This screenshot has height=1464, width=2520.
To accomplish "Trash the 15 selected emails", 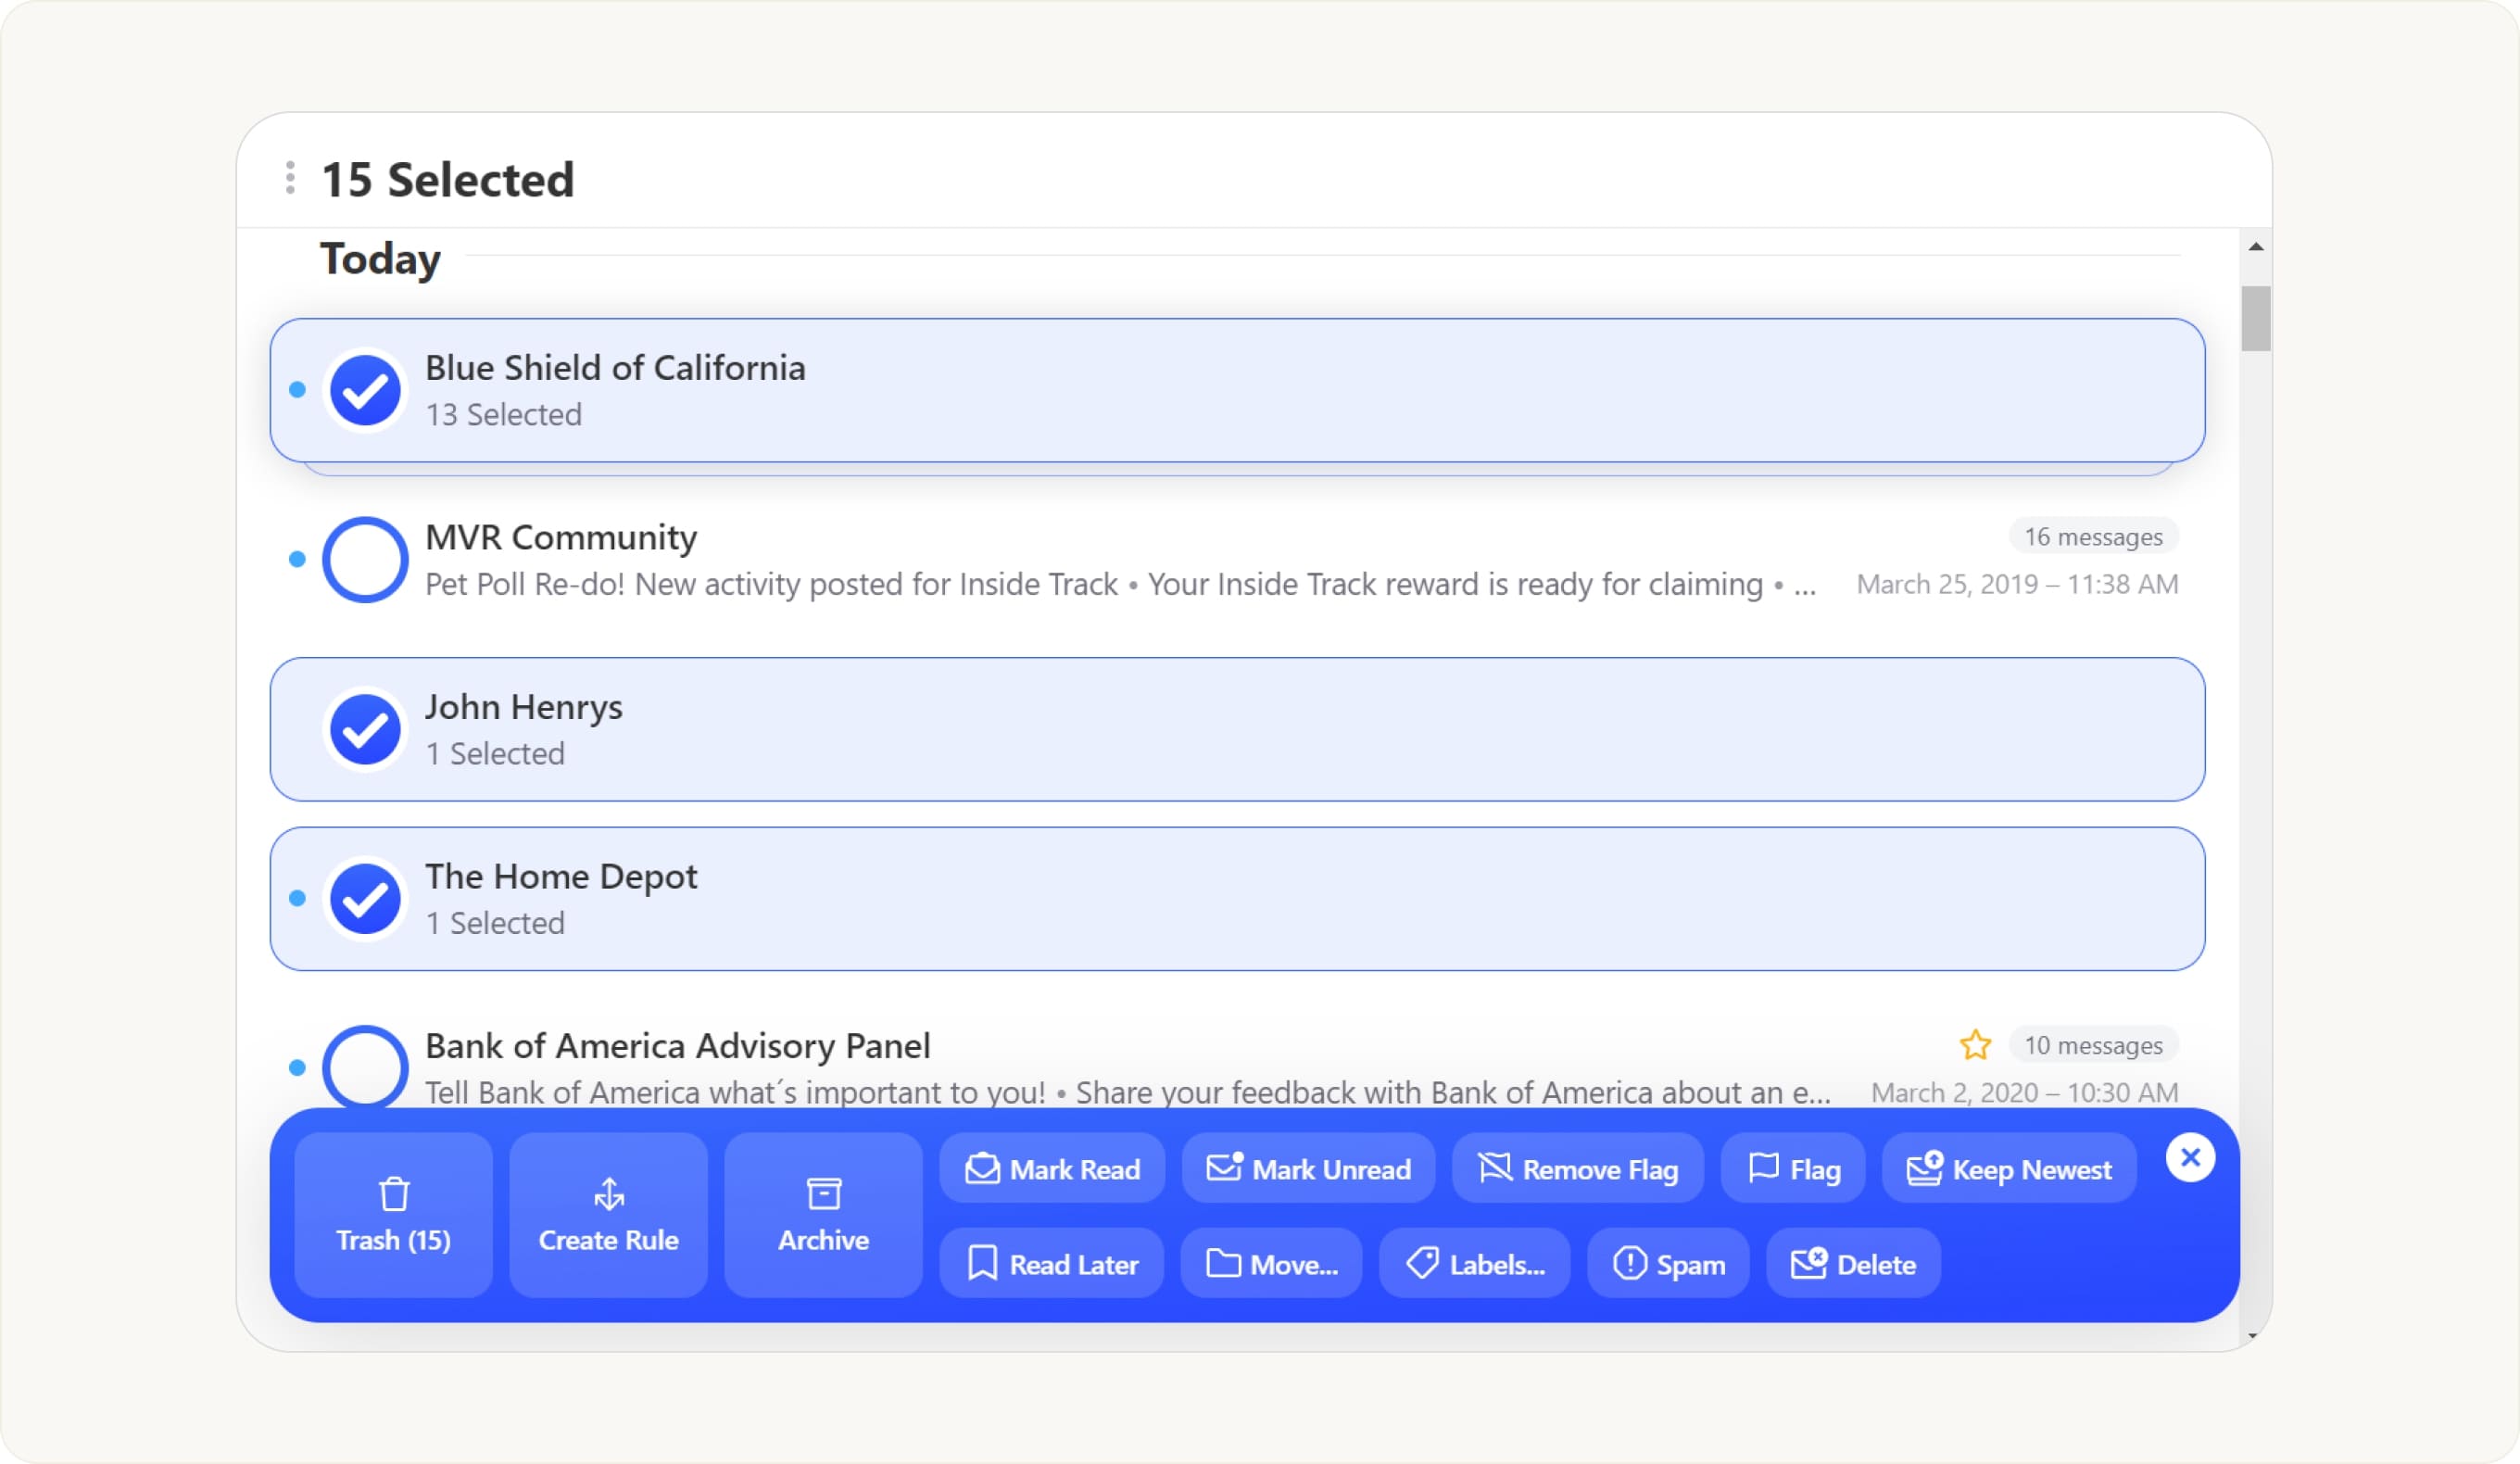I will point(392,1213).
